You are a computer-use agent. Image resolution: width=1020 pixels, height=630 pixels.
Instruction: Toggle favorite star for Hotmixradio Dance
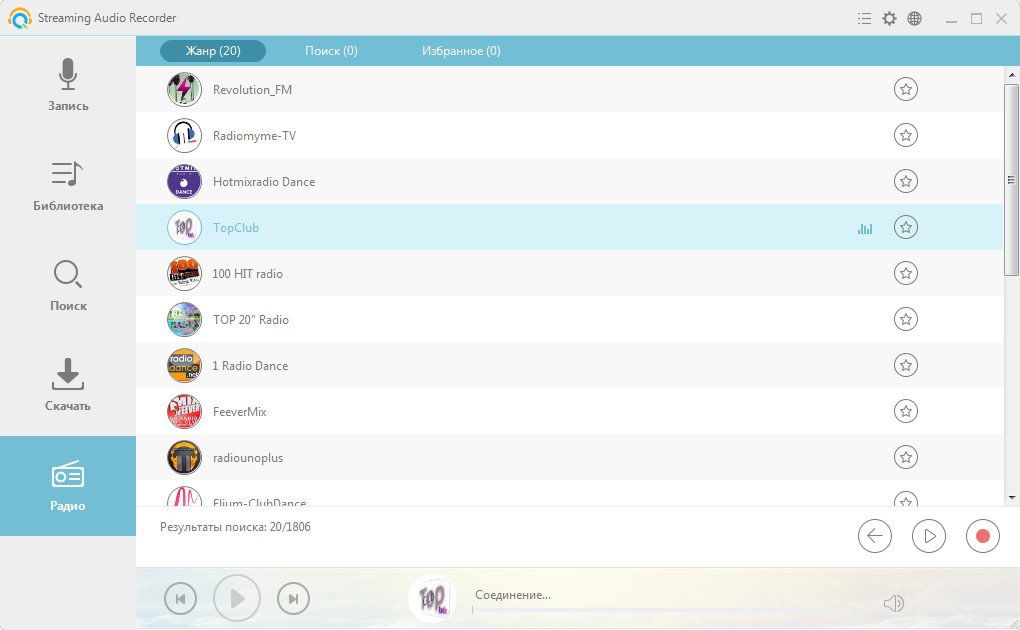tap(905, 182)
